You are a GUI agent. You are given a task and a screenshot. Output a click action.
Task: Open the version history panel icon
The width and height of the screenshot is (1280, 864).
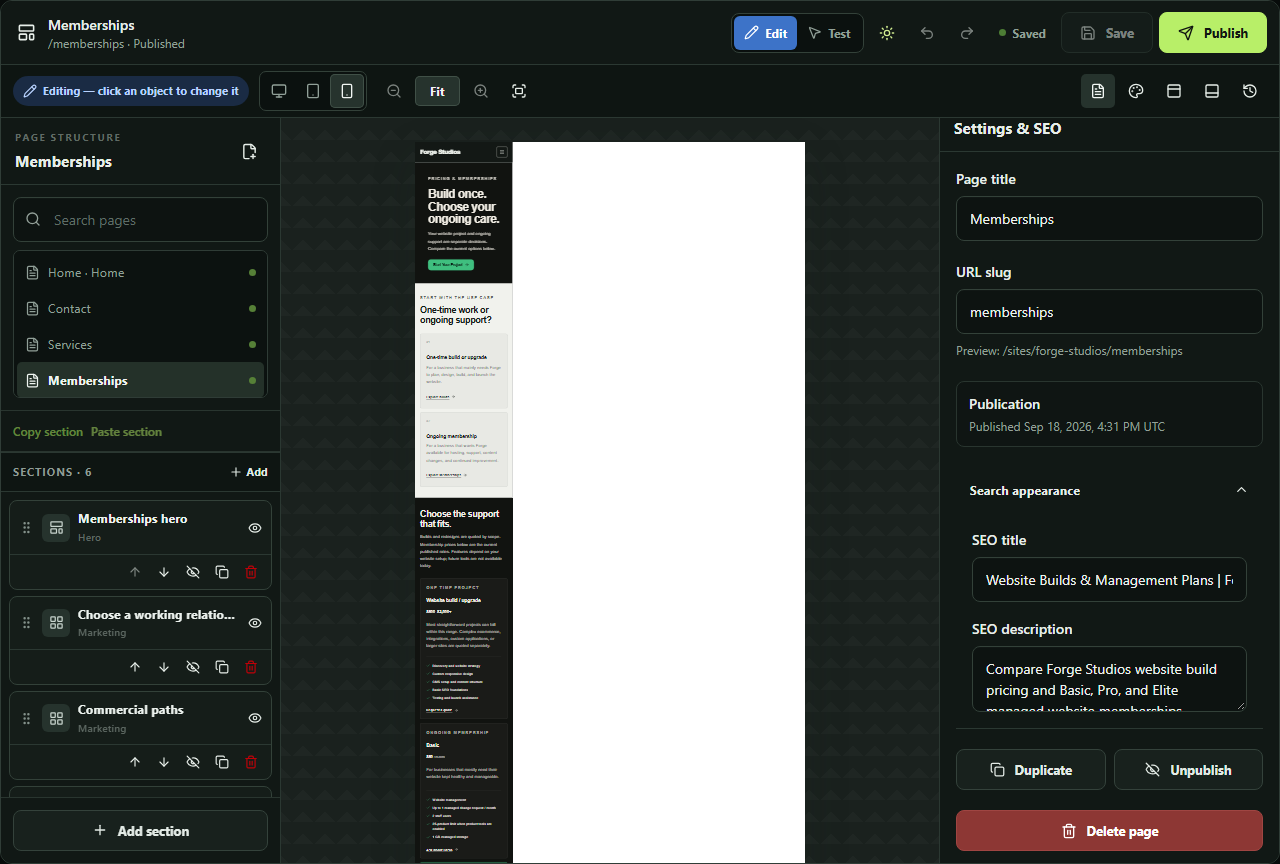1250,91
